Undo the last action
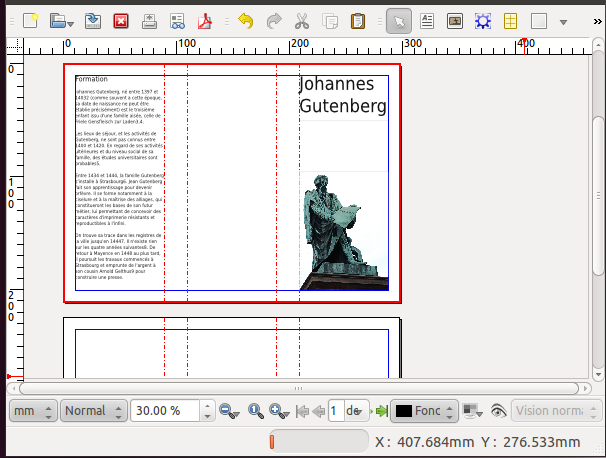606x458 pixels. tap(246, 21)
